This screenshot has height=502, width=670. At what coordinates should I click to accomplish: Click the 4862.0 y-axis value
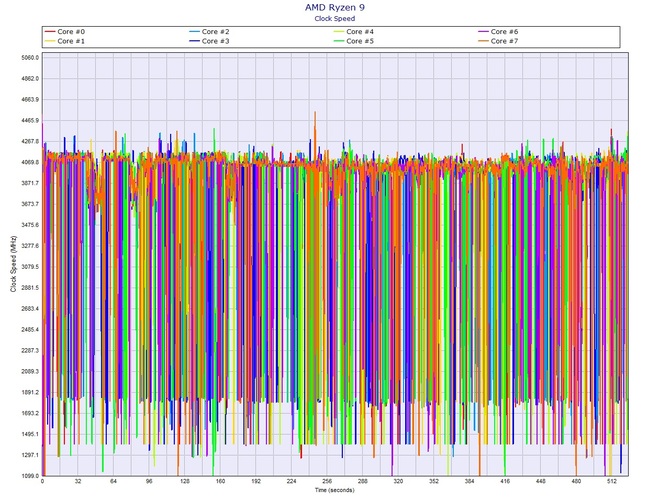click(30, 79)
